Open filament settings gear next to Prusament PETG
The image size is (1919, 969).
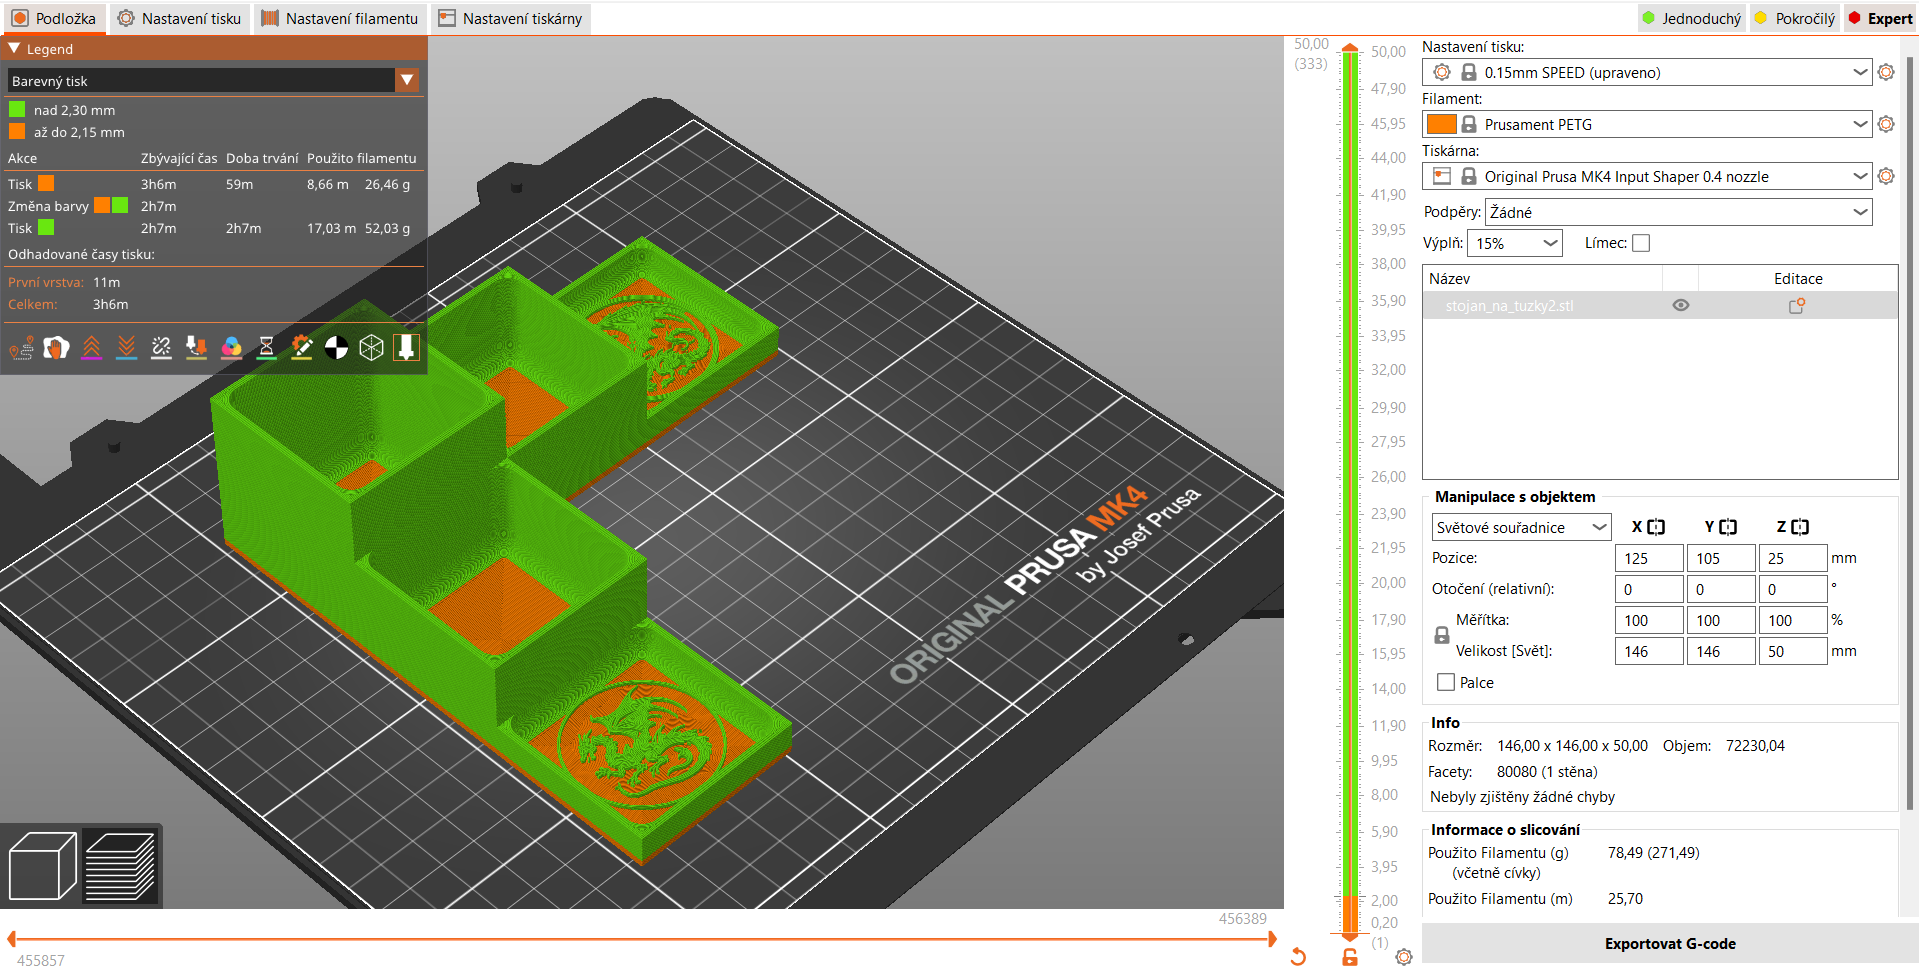(1886, 124)
